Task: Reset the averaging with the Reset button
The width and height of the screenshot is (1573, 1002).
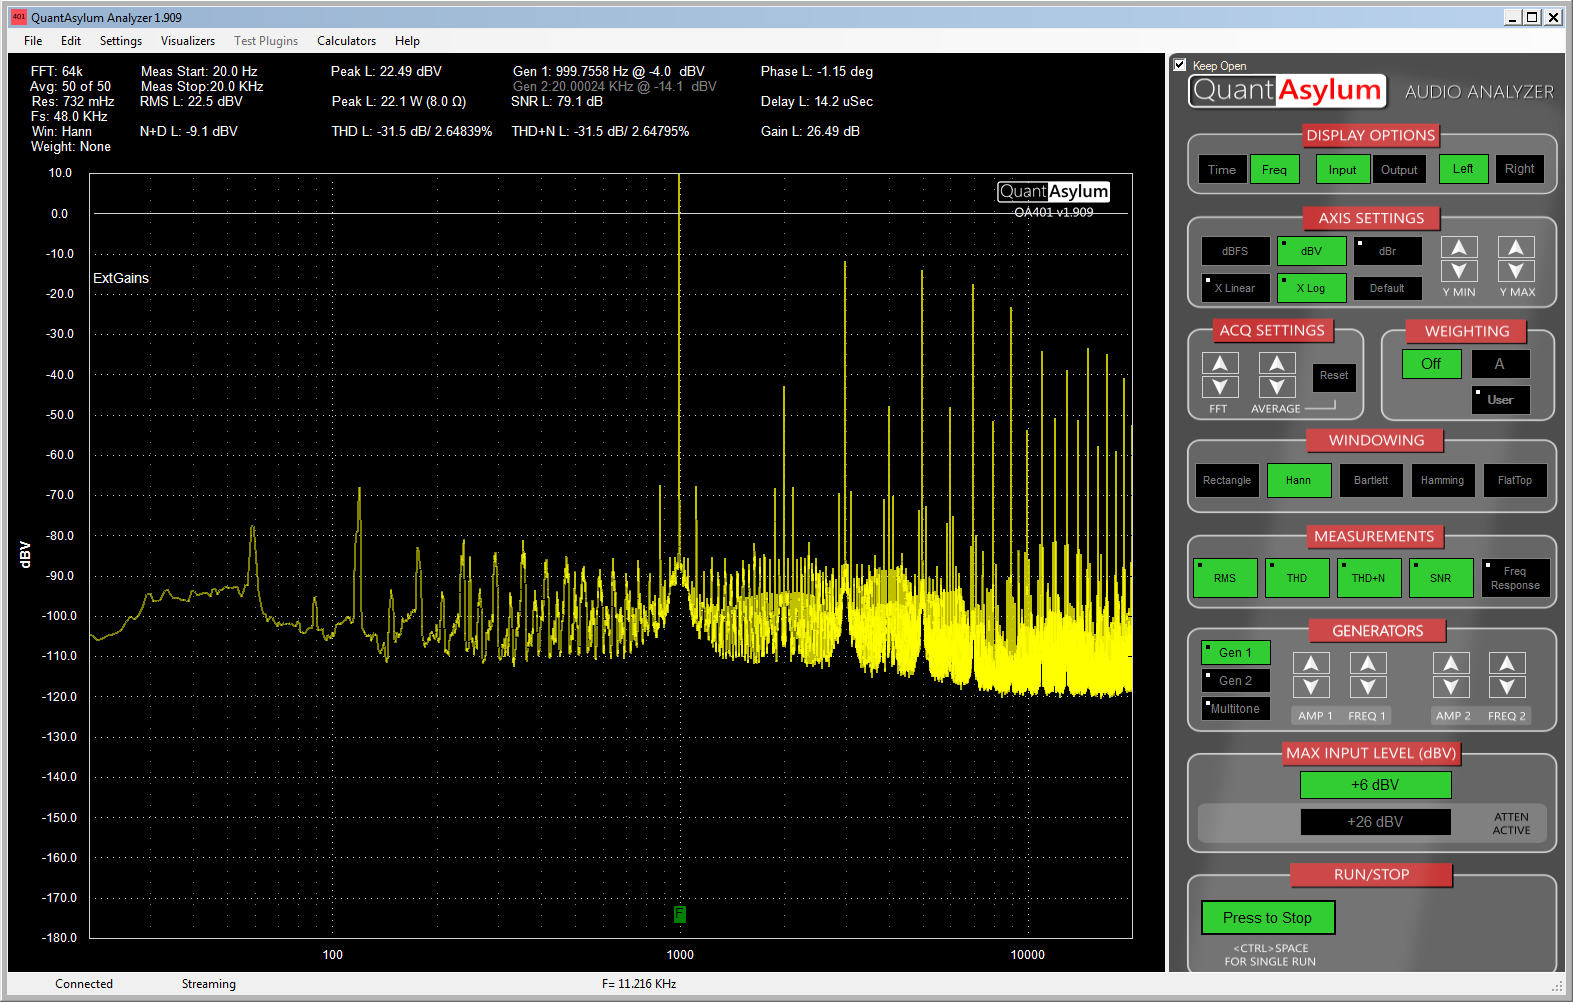Action: [x=1334, y=377]
